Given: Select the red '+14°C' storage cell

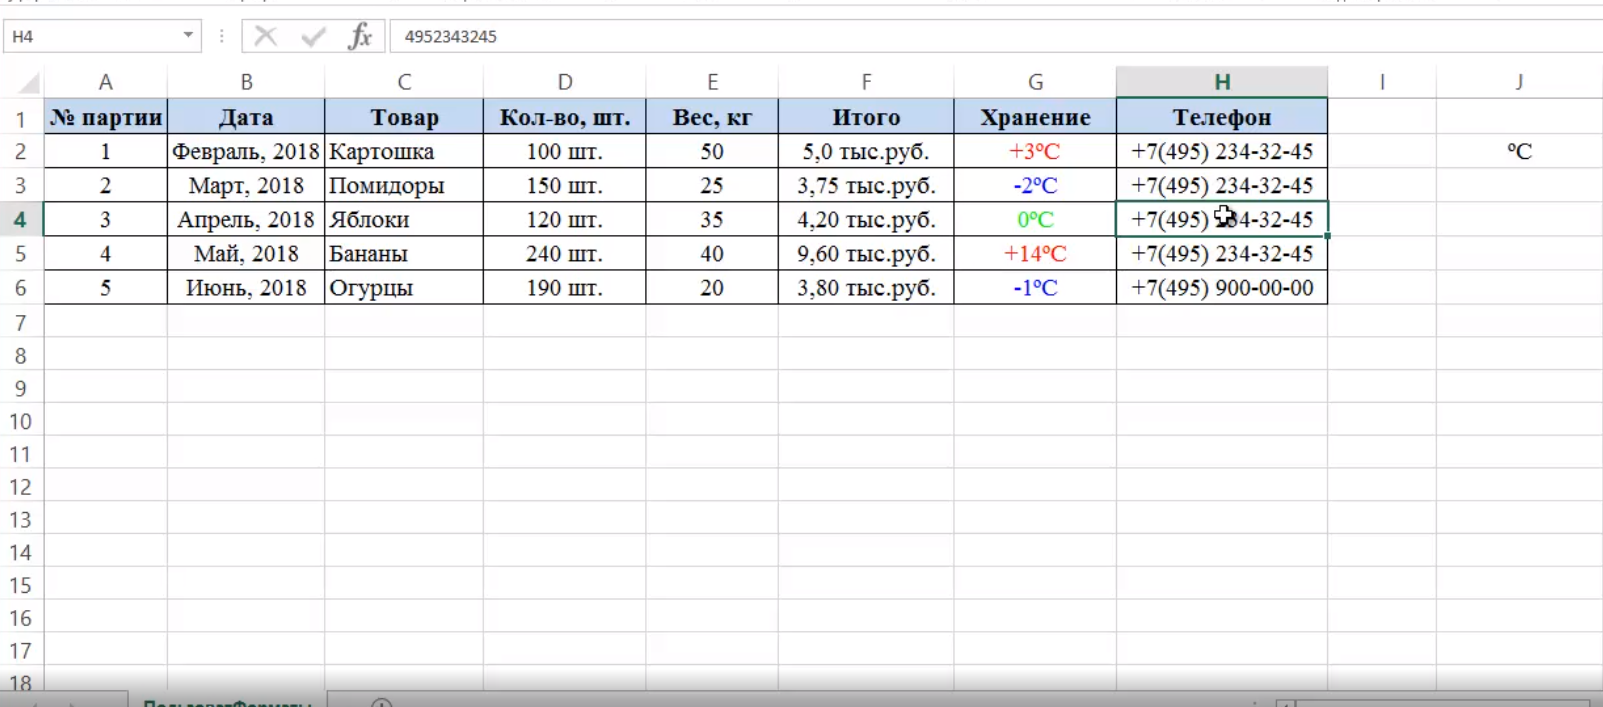Looking at the screenshot, I should 1035,253.
